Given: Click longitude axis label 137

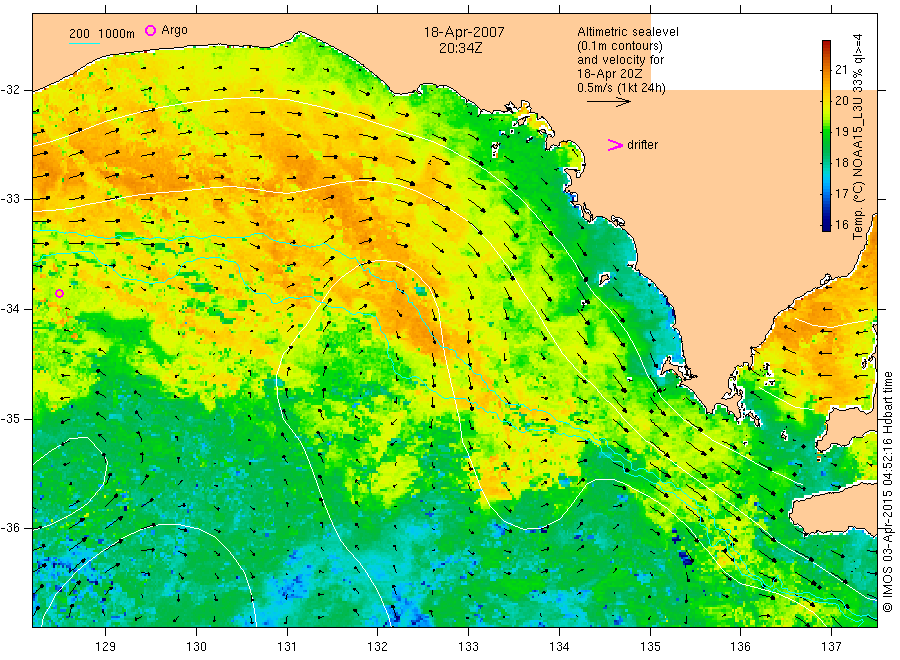Looking at the screenshot, I should coord(831,646).
